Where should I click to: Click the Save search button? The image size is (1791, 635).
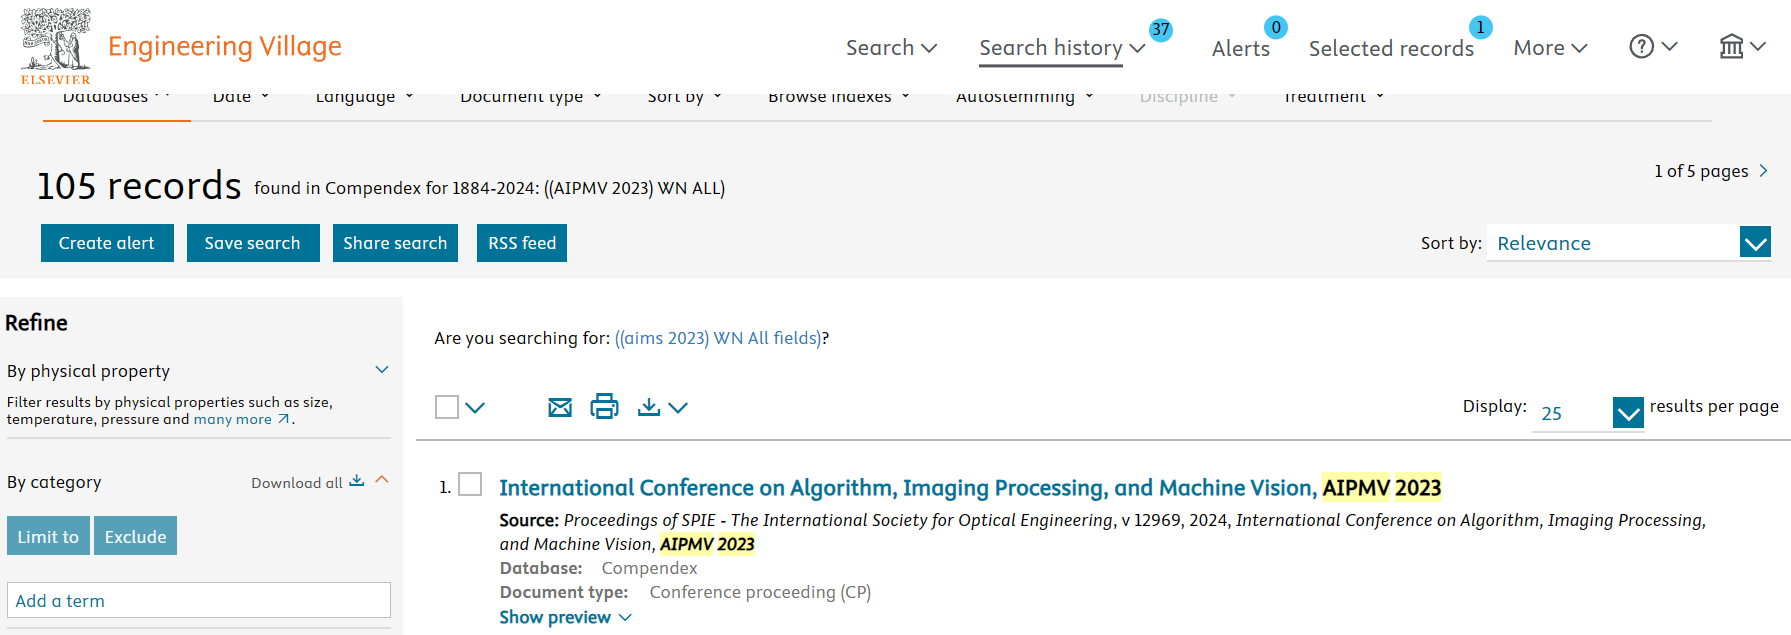click(253, 243)
